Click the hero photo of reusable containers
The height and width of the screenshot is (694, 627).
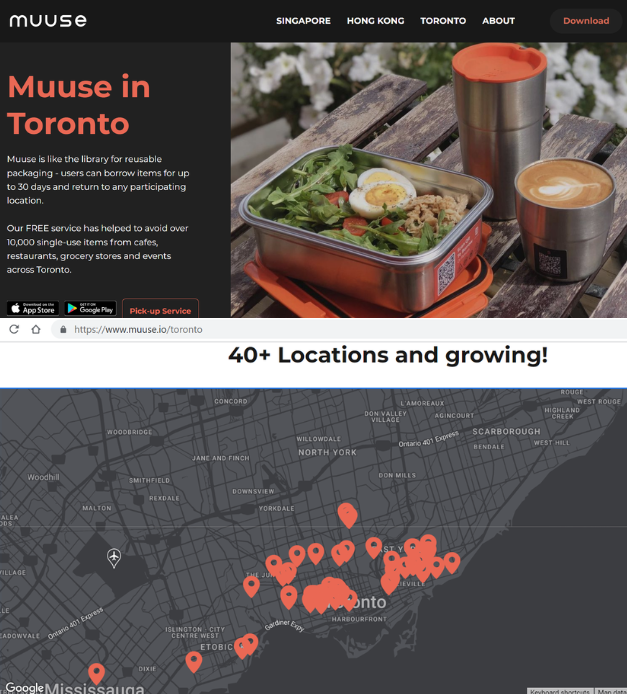tap(428, 180)
